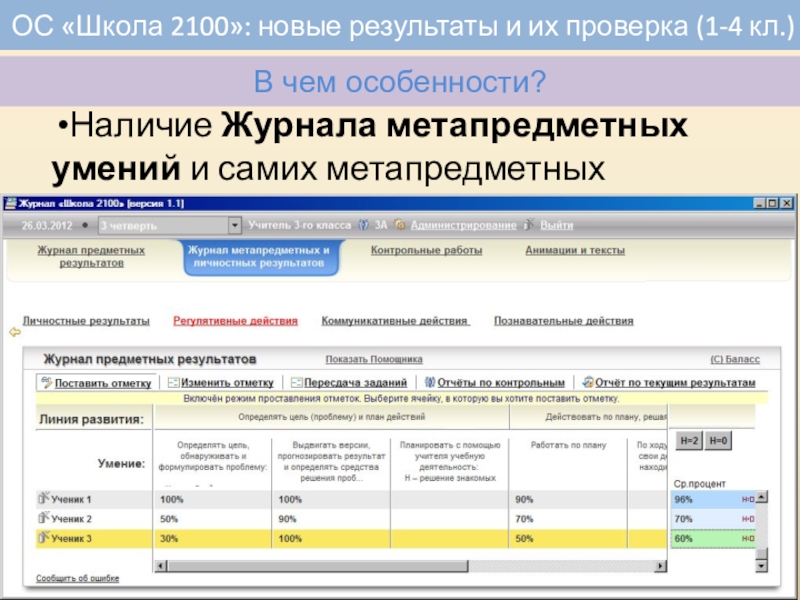Click Показать Помощника link
Viewport: 800px width, 600px height.
click(374, 360)
